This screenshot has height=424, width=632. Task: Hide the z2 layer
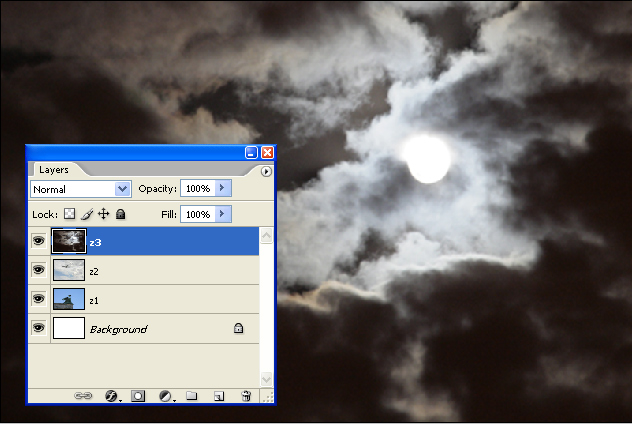coord(39,270)
